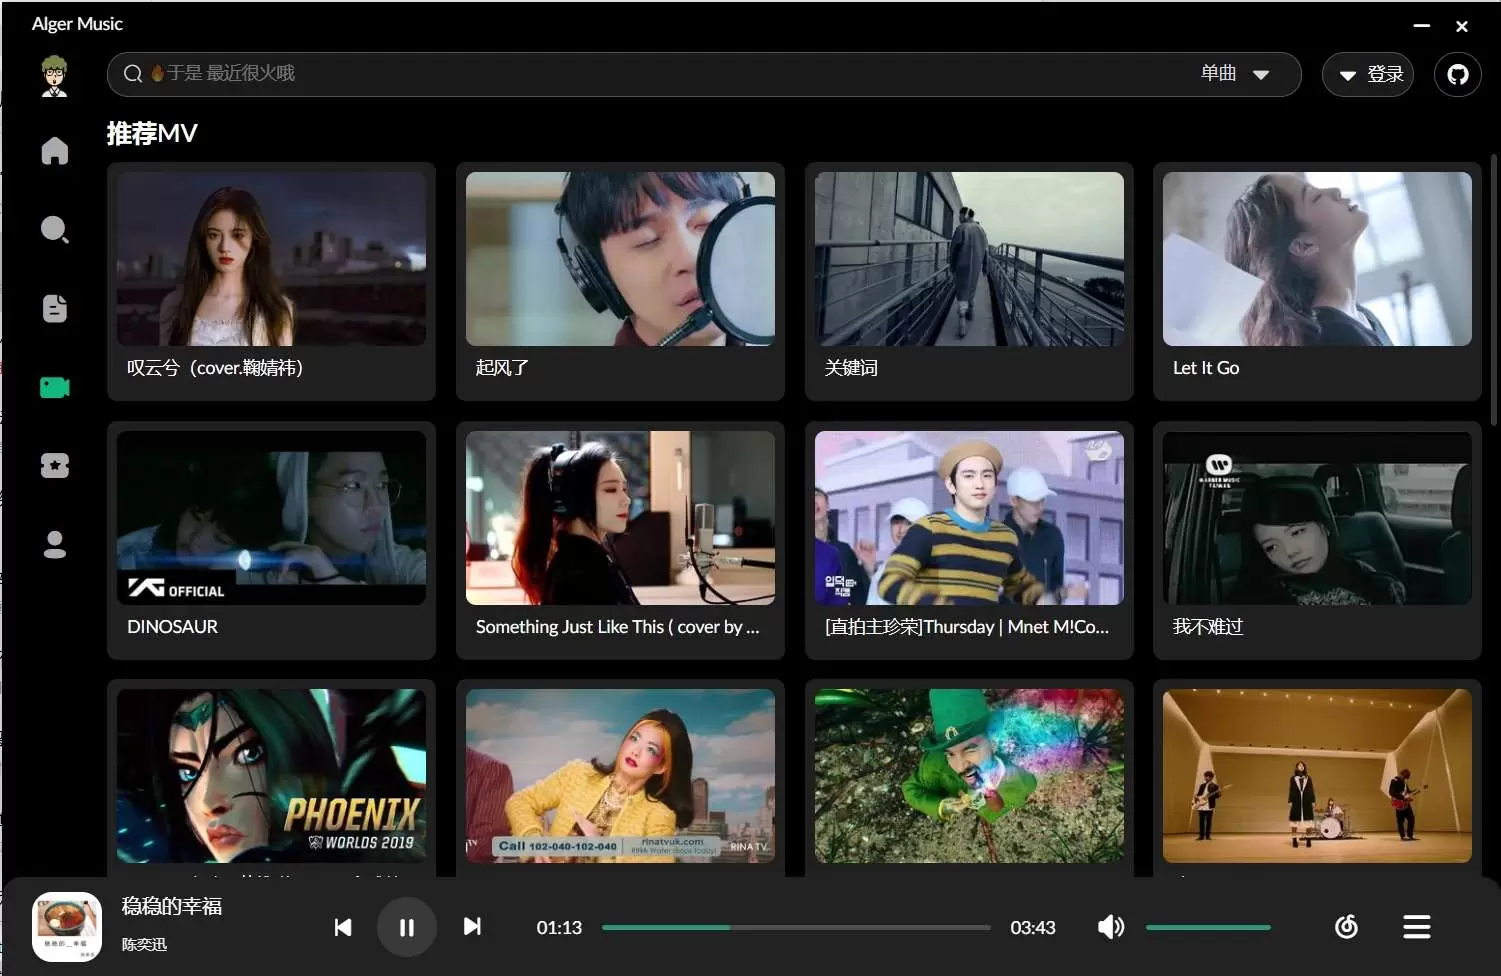Click the NetEase-style swirl icon in player bar
The image size is (1501, 976).
(x=1346, y=927)
